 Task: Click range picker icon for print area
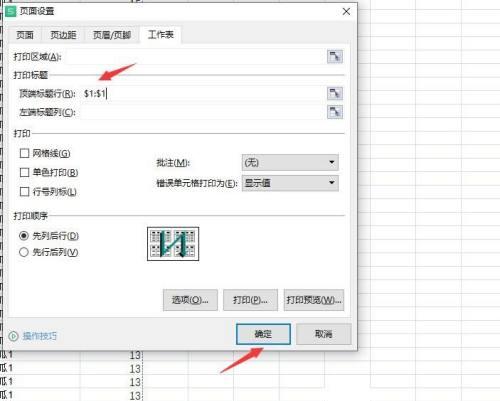point(335,57)
